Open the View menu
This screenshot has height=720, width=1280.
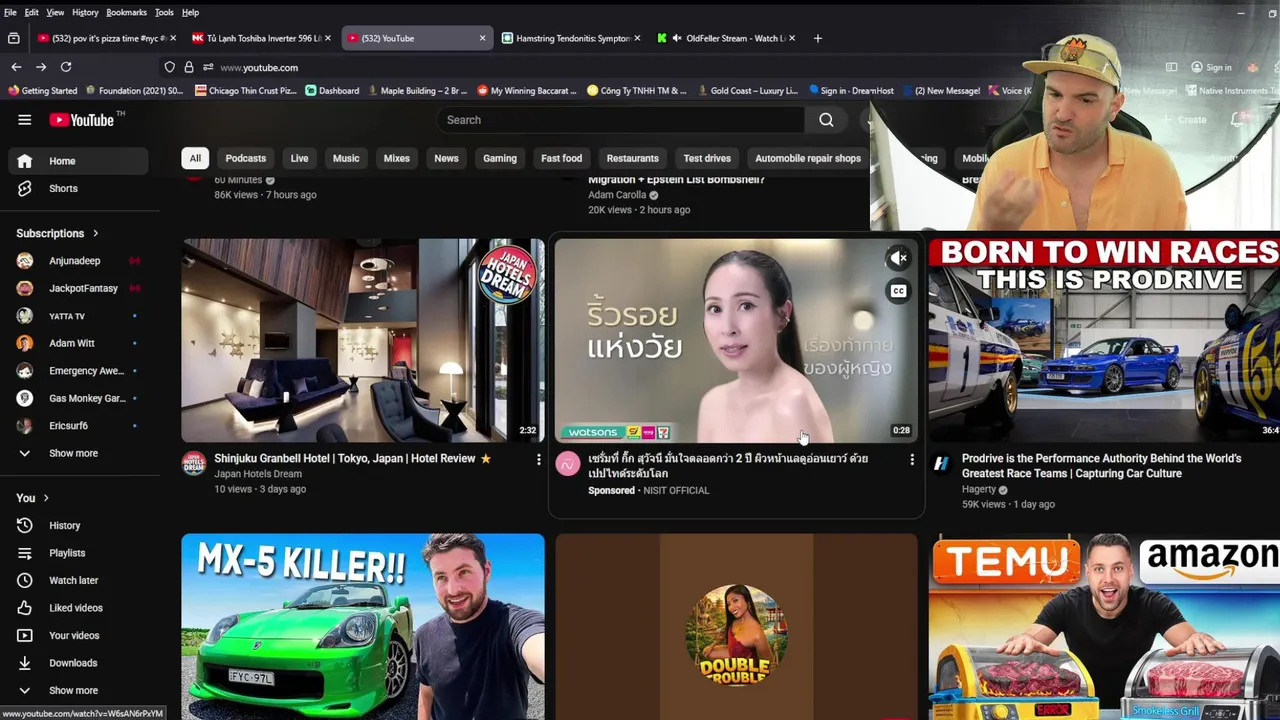pos(55,12)
